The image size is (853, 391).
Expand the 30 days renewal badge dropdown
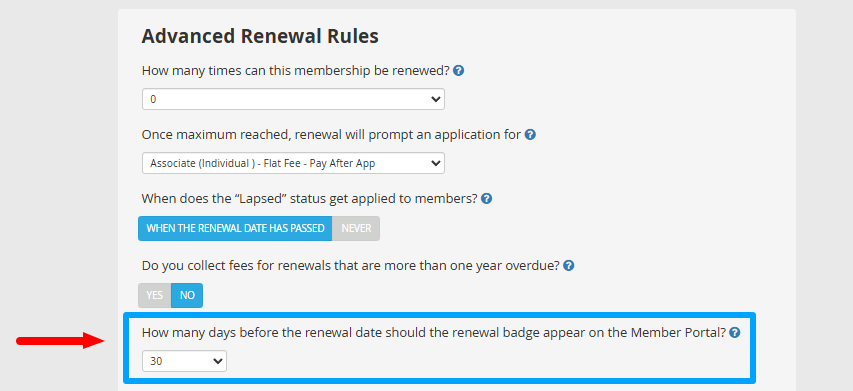point(184,361)
